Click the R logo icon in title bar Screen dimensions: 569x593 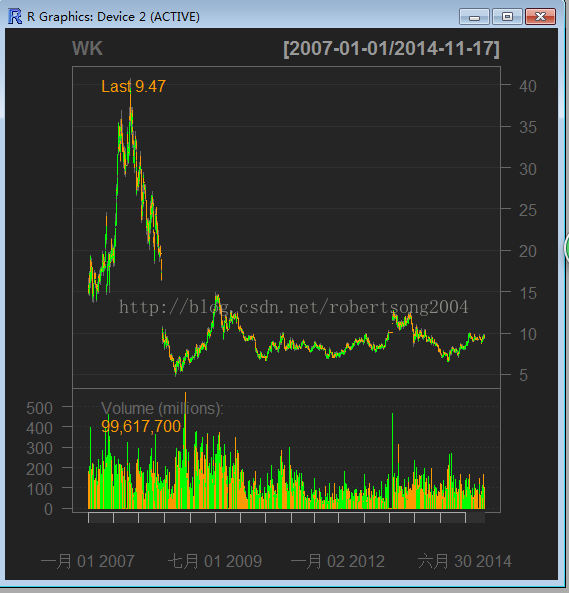click(15, 17)
